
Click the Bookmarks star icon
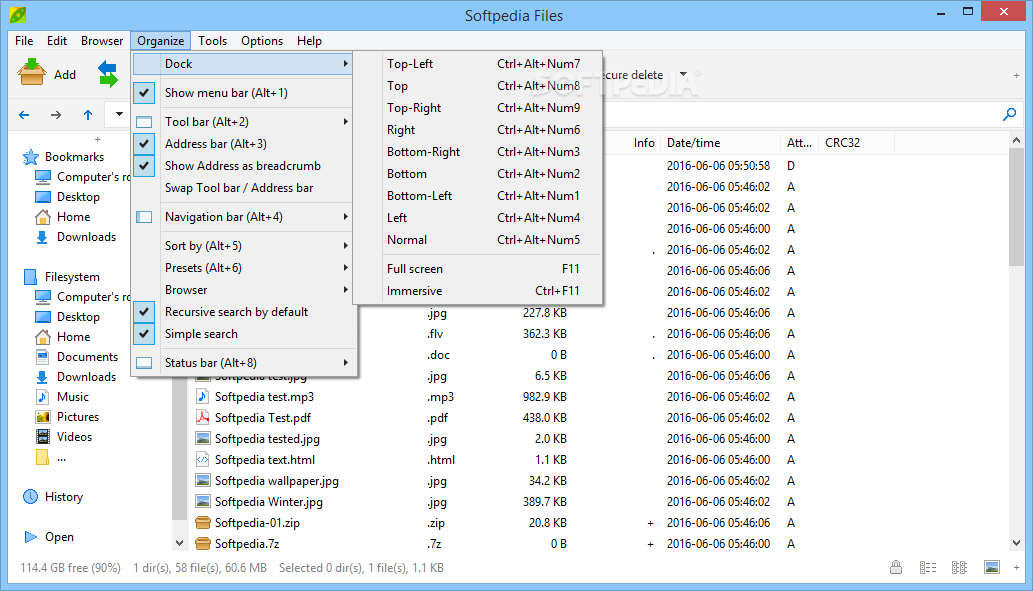(x=30, y=157)
